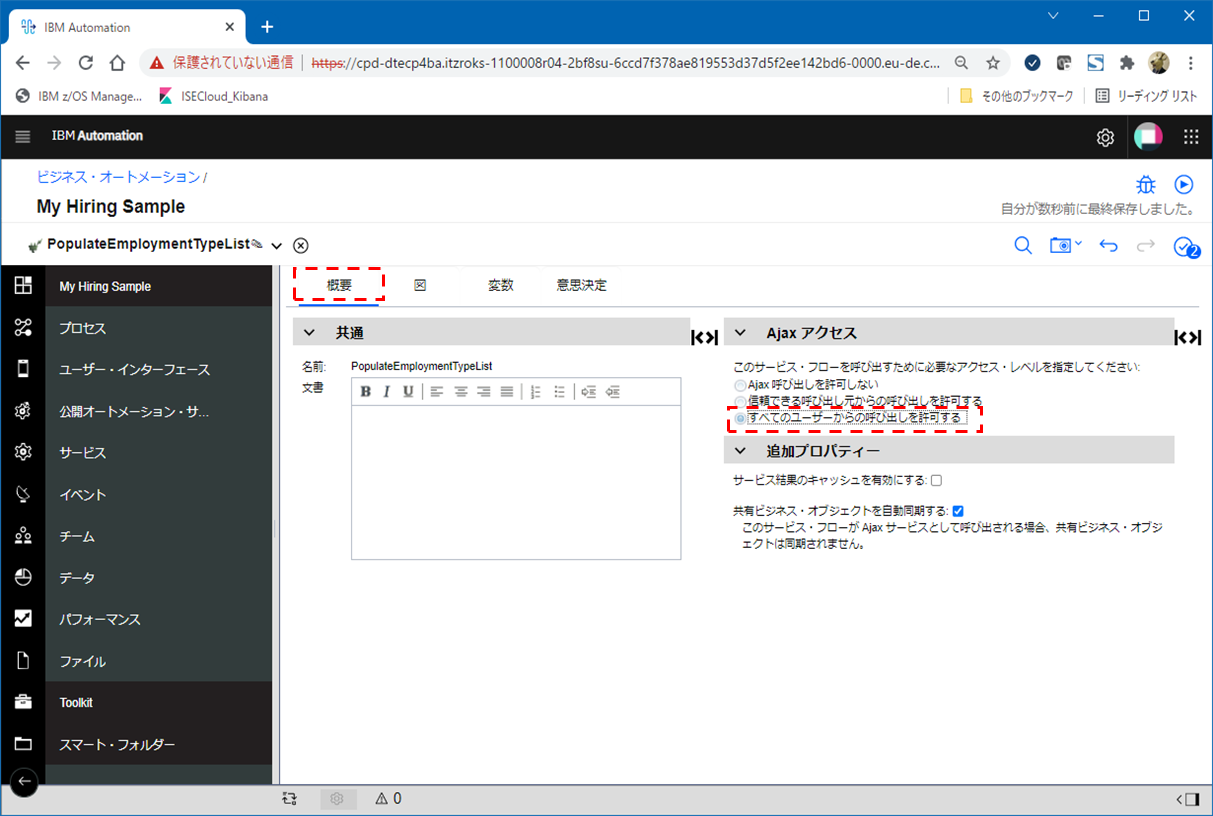Open the app switcher grid icon
Viewport: 1213px width, 816px height.
(1191, 137)
